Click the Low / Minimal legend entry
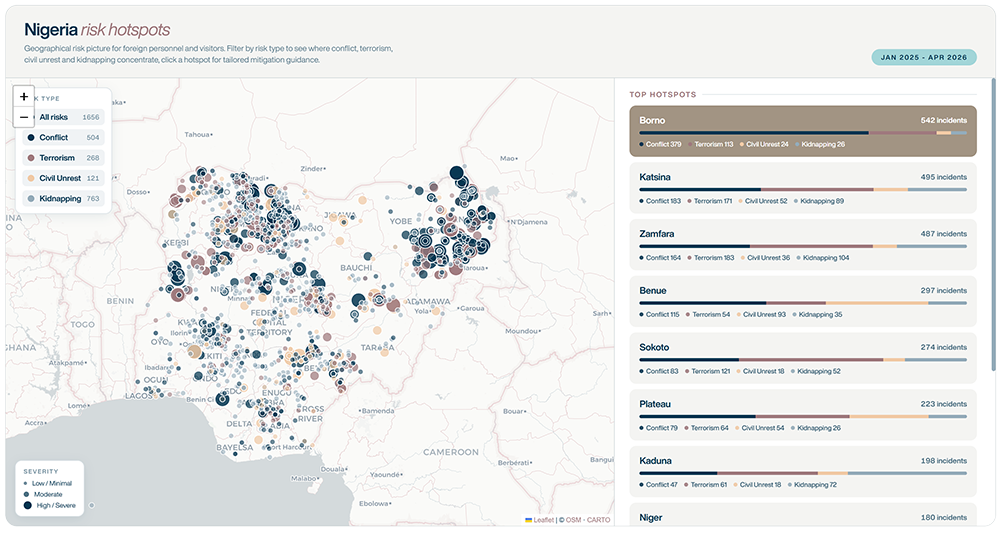The height and width of the screenshot is (538, 1000). (x=48, y=483)
